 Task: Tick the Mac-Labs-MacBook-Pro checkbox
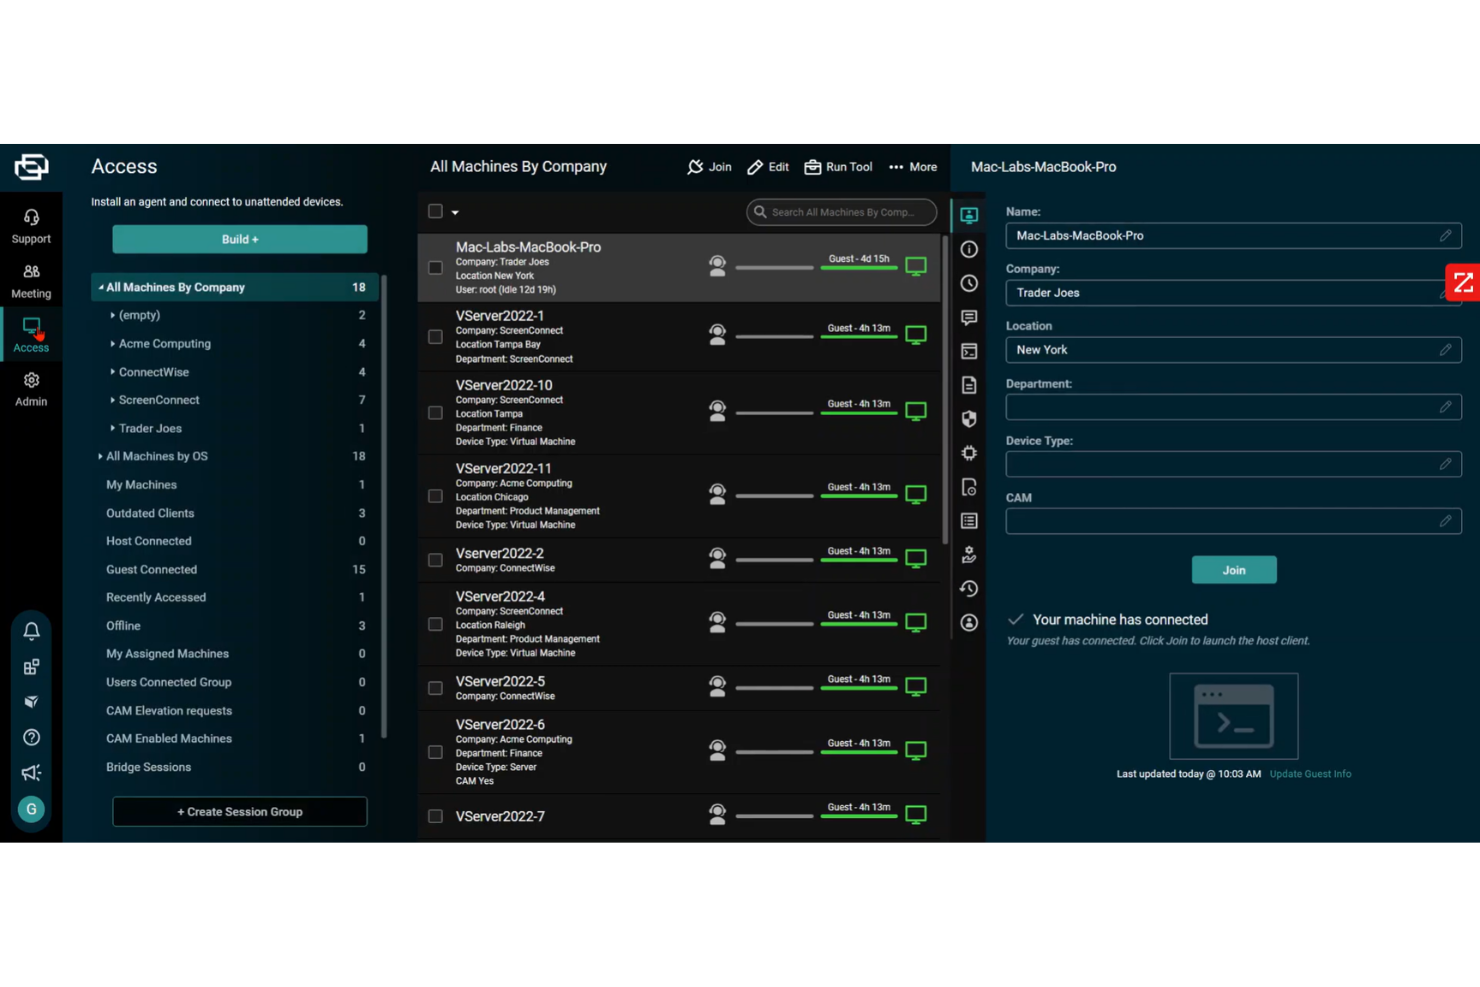tap(435, 267)
